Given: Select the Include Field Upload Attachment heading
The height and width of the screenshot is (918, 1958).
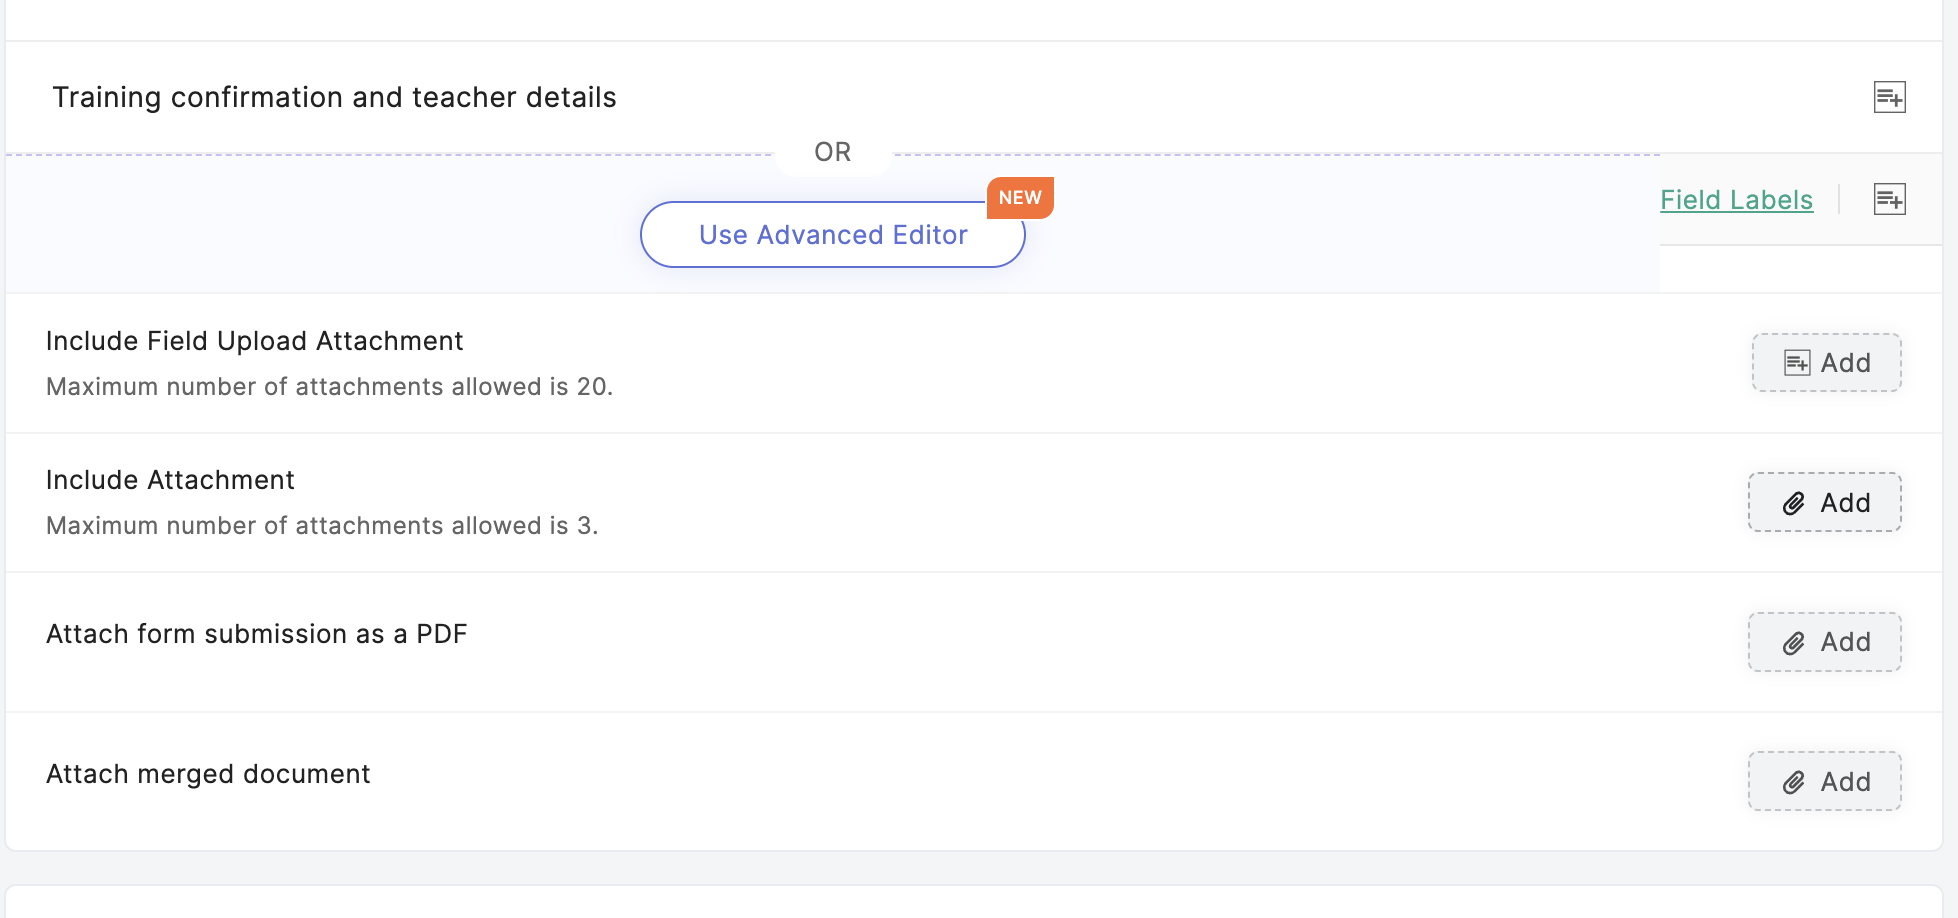Looking at the screenshot, I should [x=254, y=341].
